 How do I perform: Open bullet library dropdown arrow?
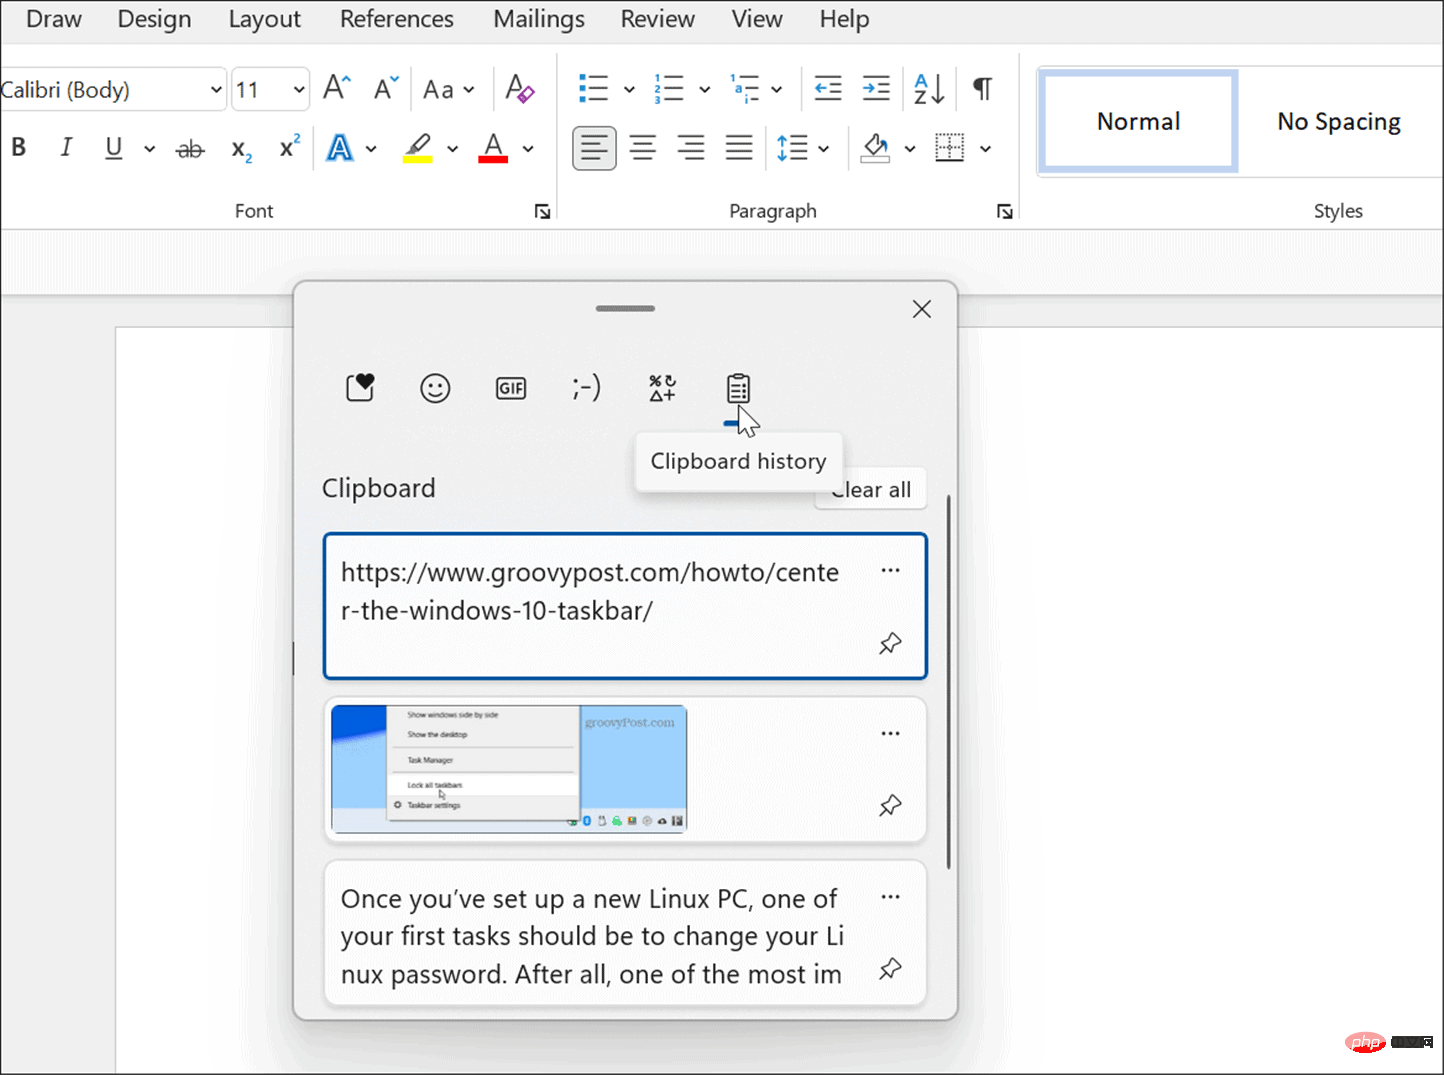(629, 89)
